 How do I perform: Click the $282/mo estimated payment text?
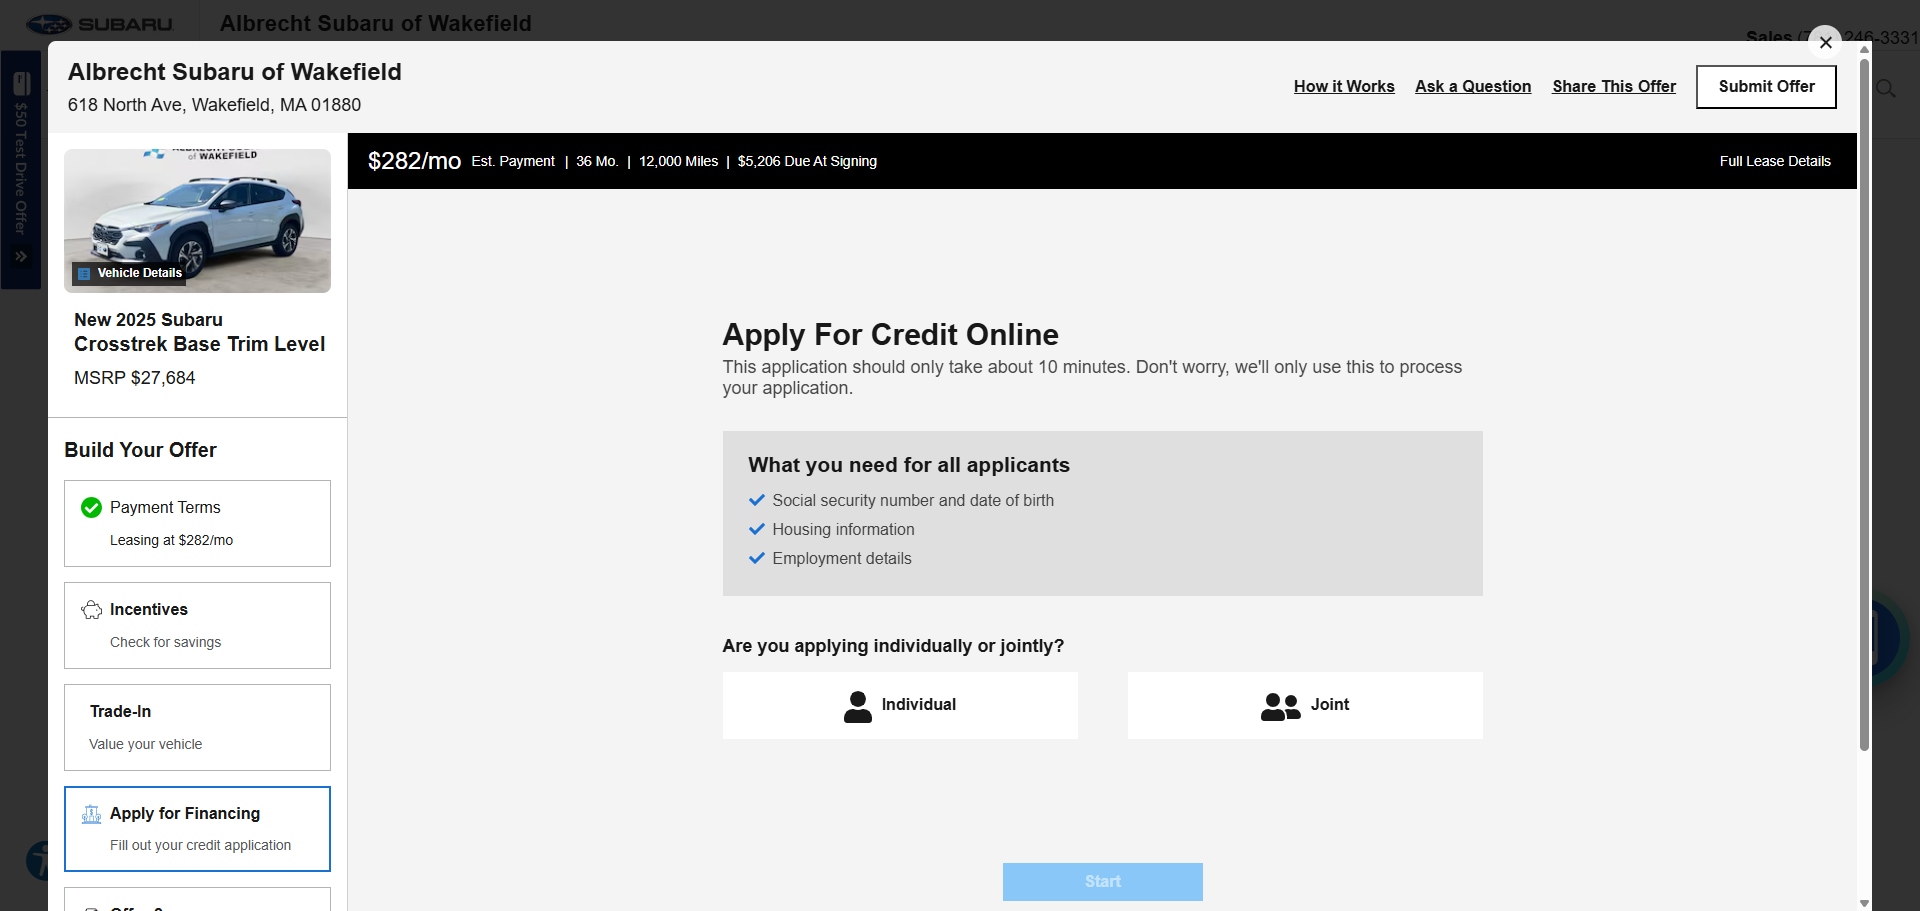[414, 161]
